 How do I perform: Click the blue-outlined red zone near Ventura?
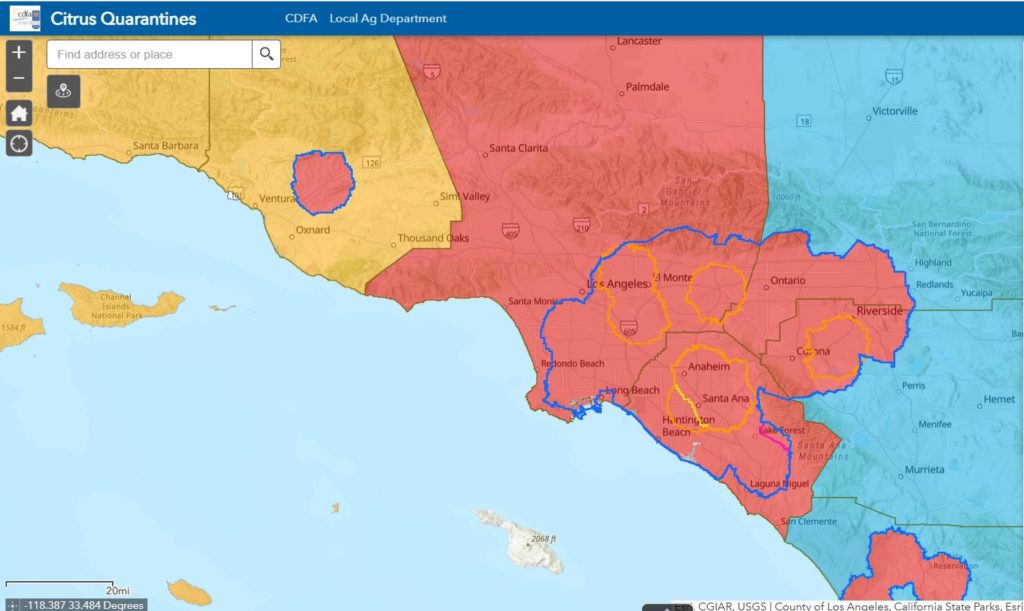click(323, 183)
